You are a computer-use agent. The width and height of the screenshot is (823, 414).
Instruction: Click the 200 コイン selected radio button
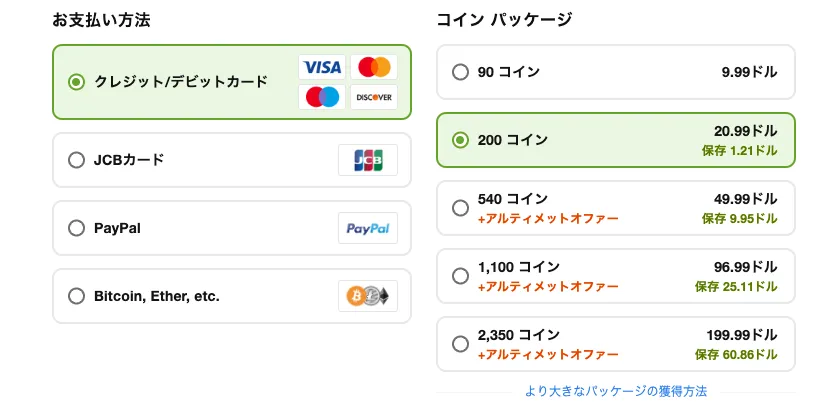(460, 140)
